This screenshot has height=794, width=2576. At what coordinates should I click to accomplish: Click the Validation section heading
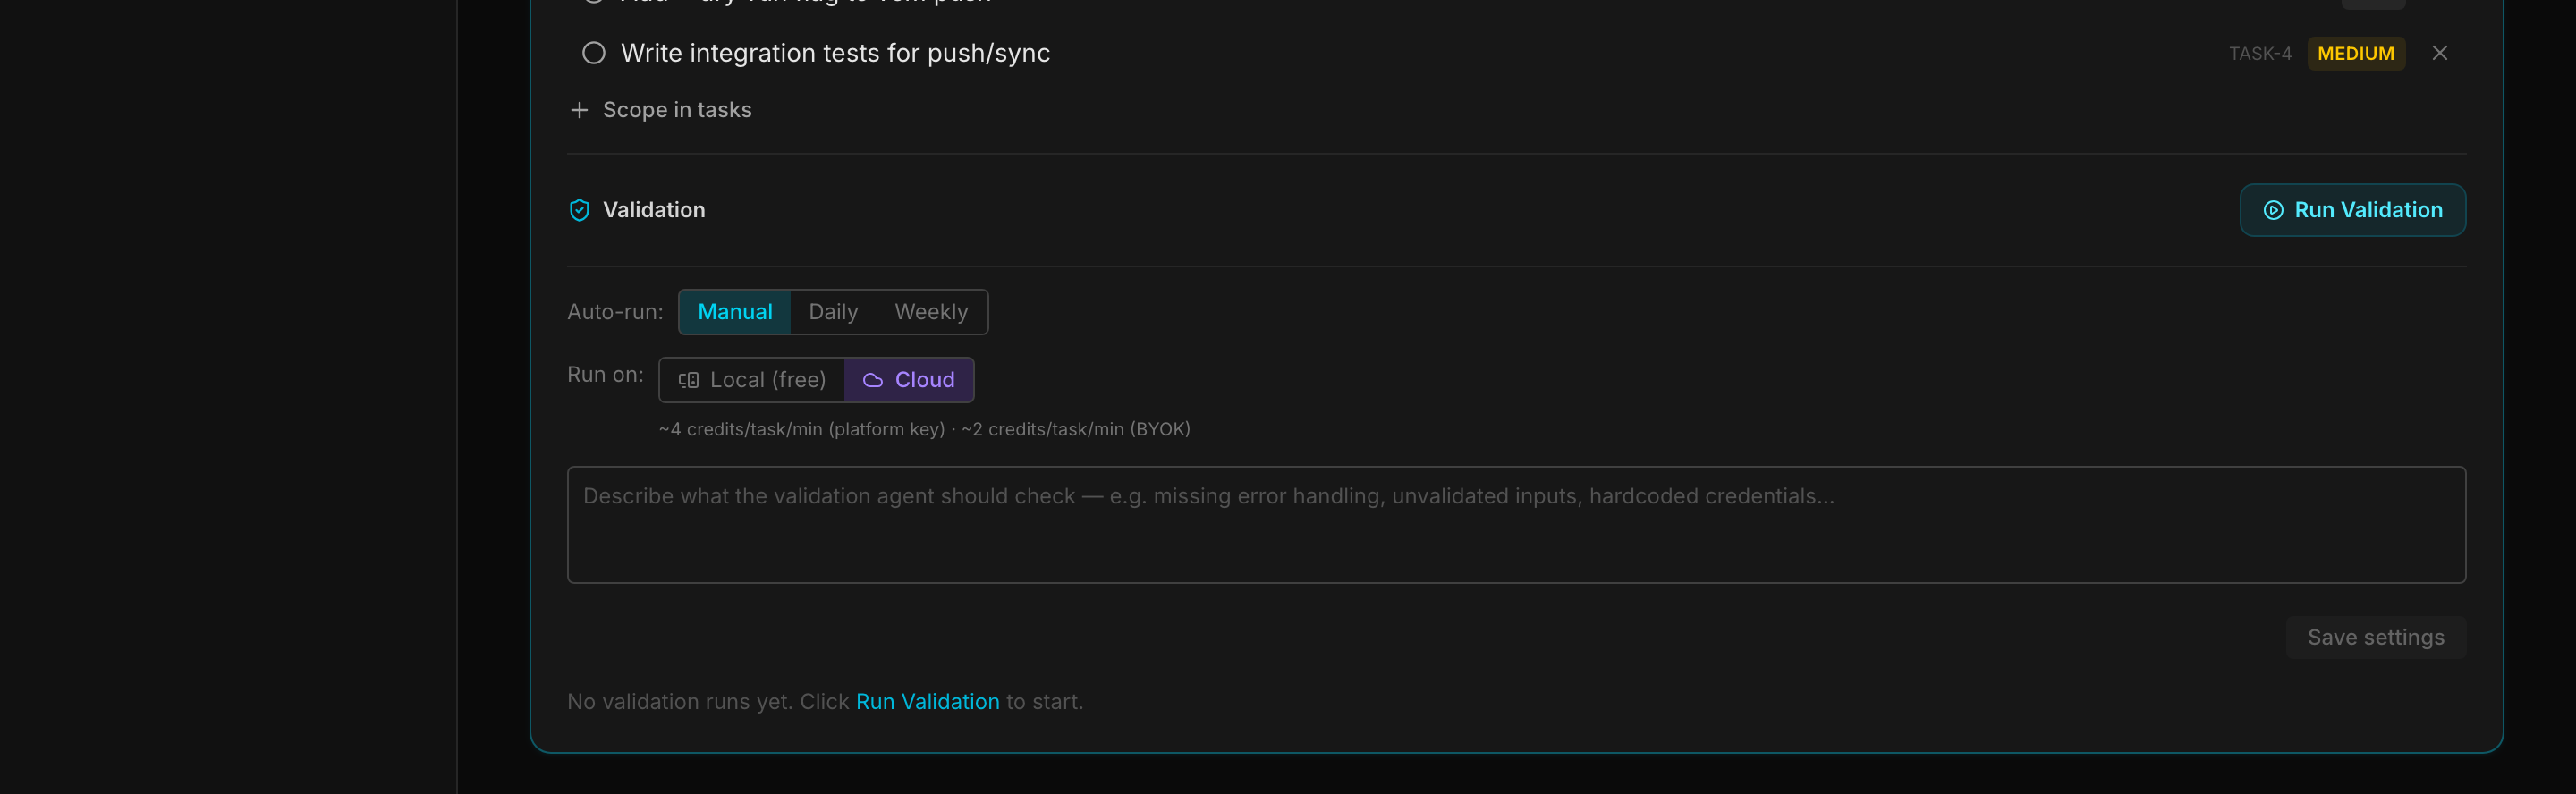653,210
